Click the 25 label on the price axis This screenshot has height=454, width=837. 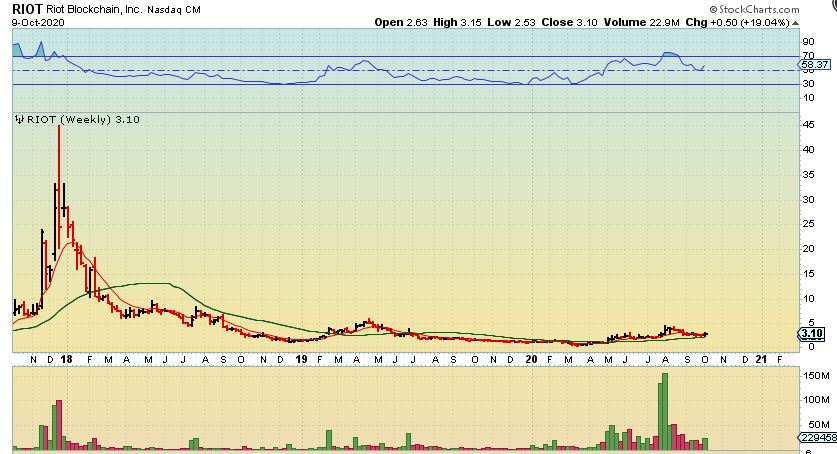808,224
